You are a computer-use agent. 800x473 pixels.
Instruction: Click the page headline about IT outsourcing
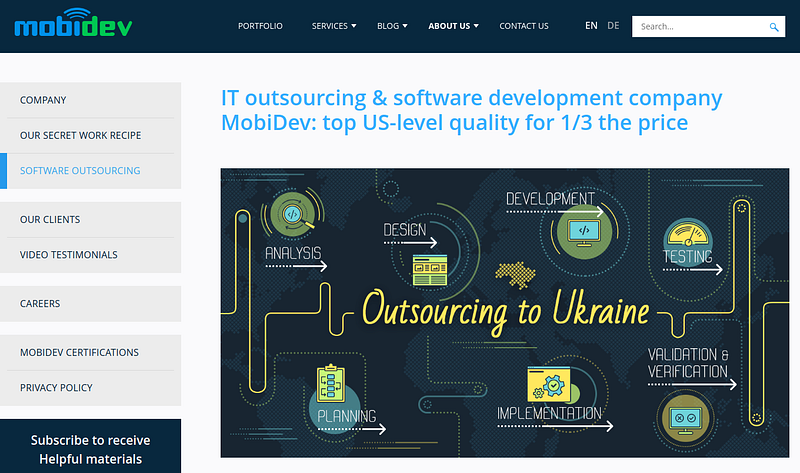(471, 110)
